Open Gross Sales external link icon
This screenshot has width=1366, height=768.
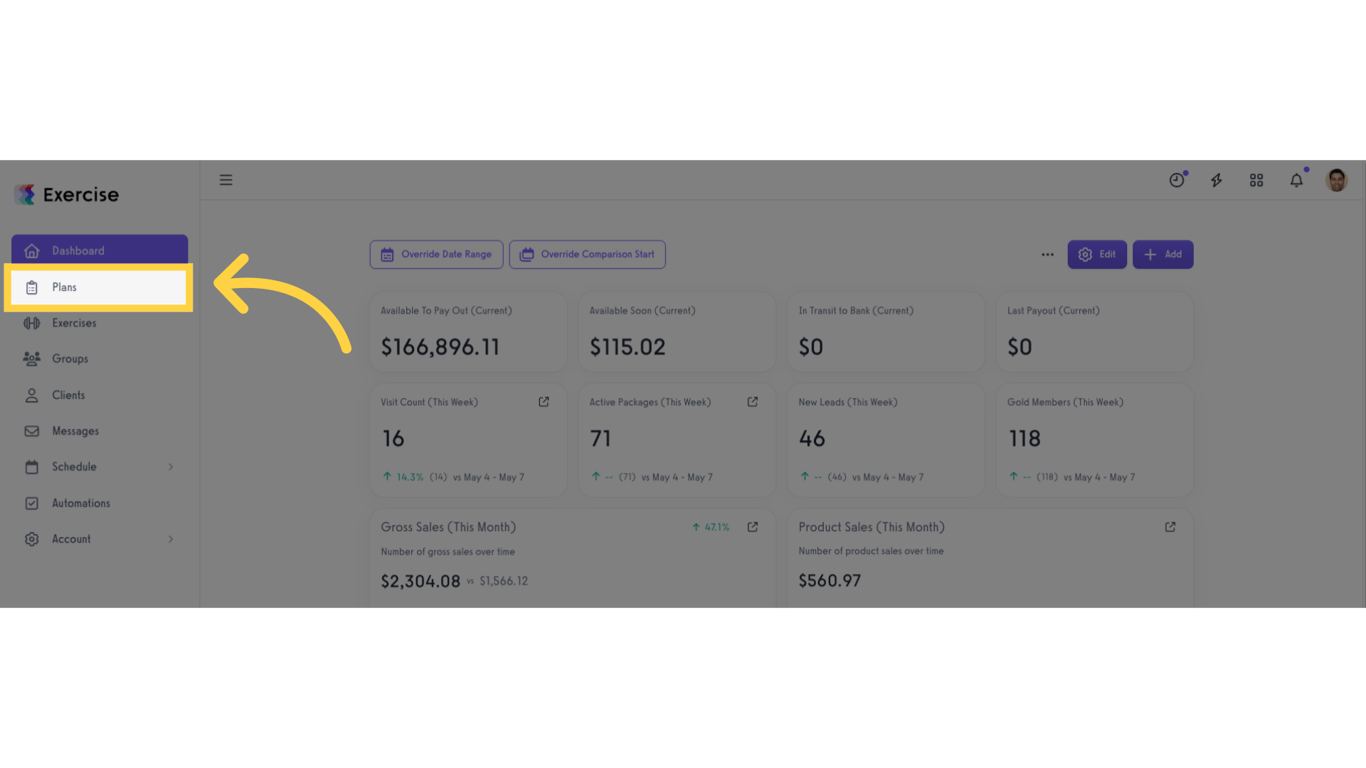[753, 527]
